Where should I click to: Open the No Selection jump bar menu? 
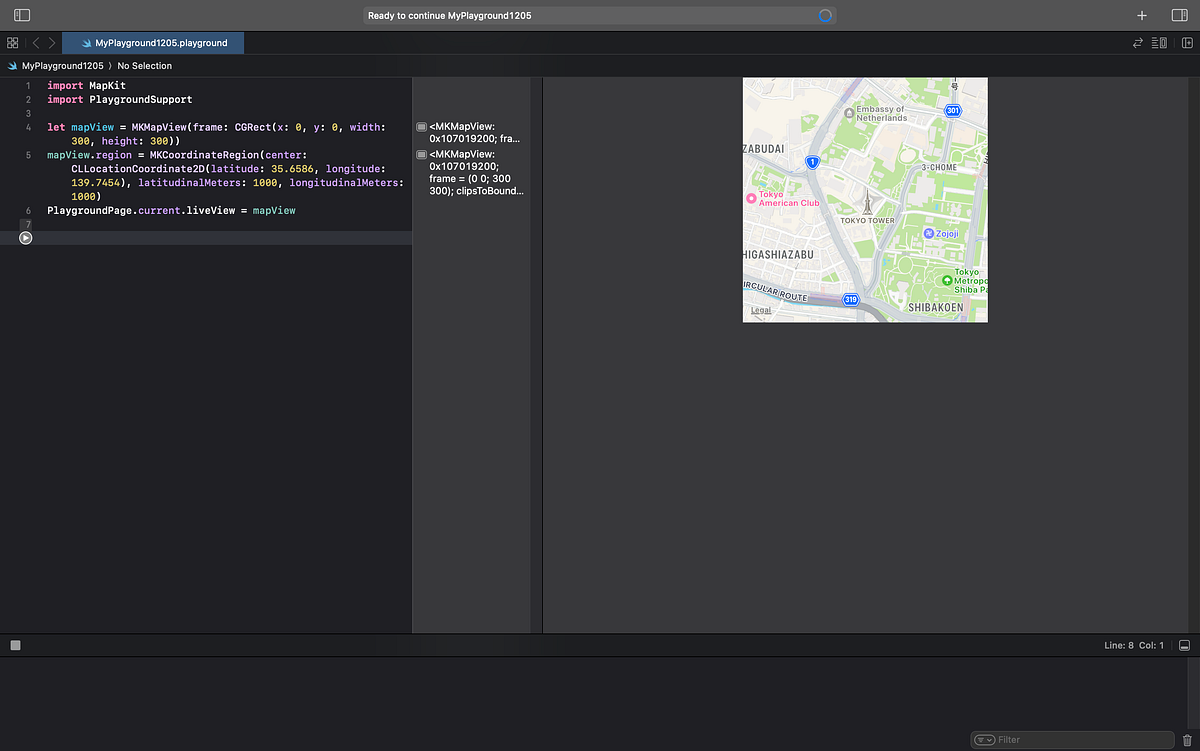(x=144, y=65)
